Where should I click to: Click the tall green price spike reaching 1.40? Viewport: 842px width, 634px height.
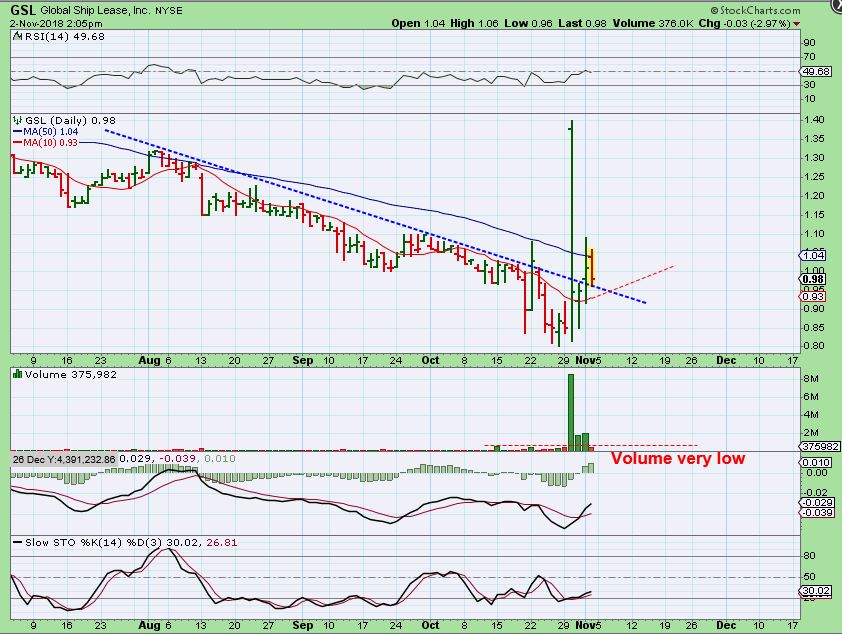(572, 231)
